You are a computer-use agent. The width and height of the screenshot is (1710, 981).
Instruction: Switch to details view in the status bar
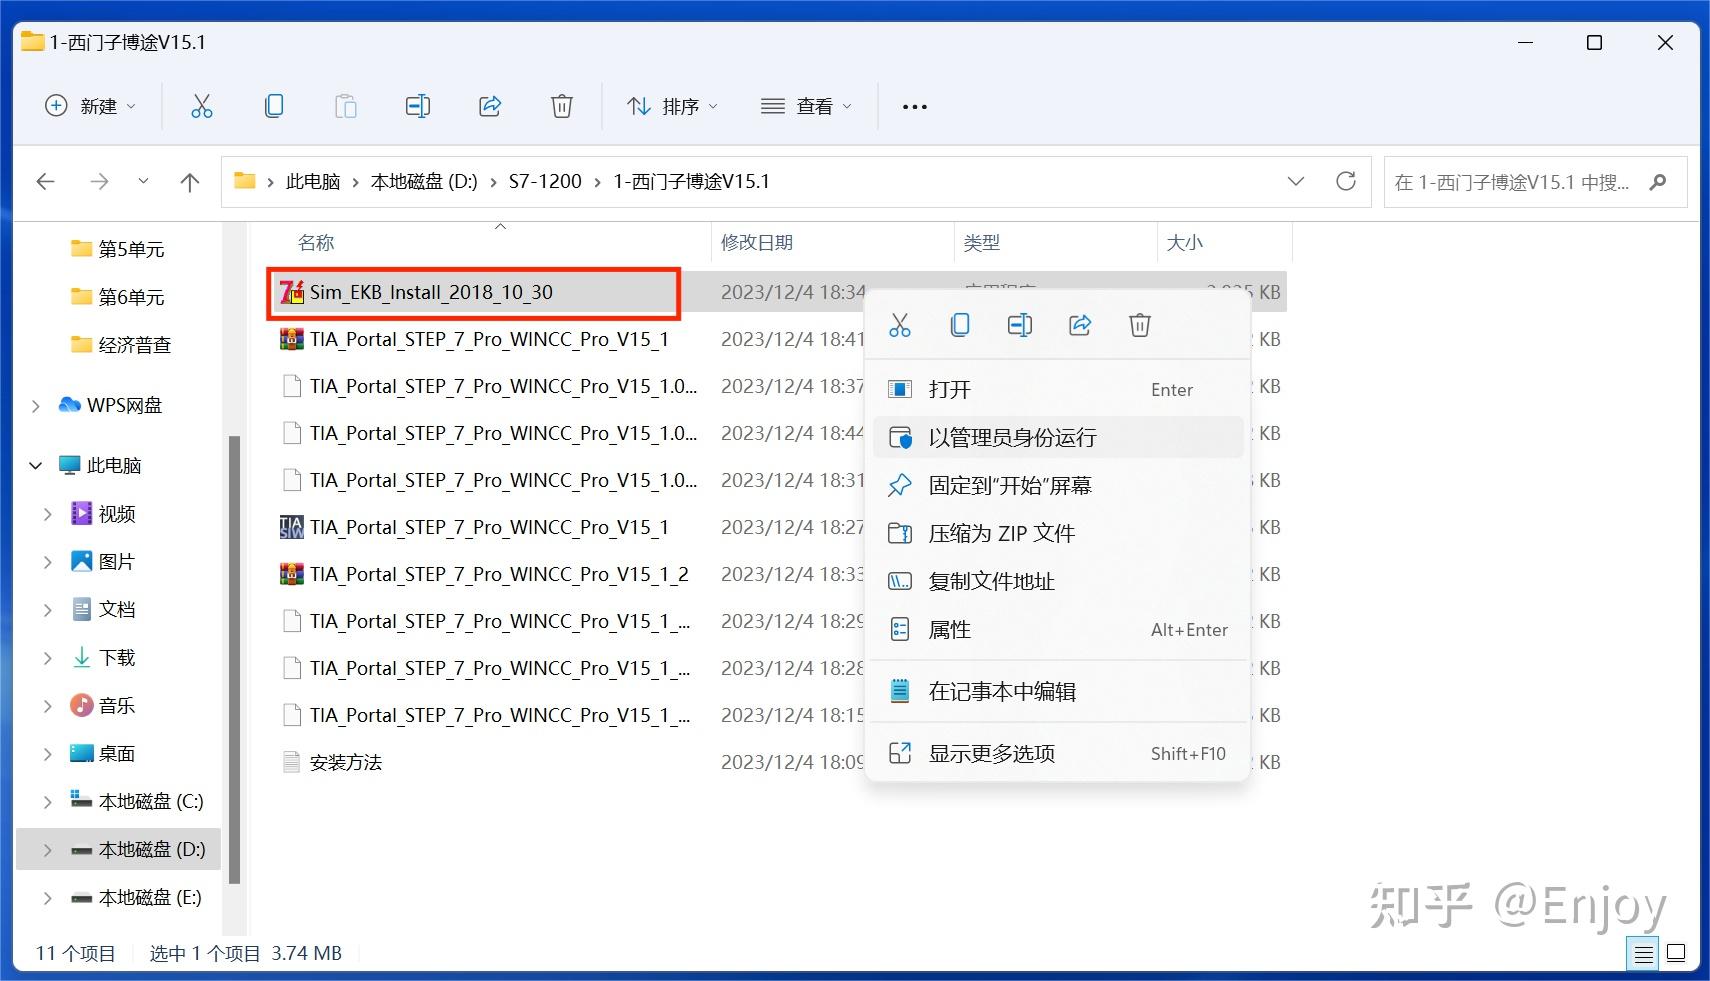coord(1641,953)
